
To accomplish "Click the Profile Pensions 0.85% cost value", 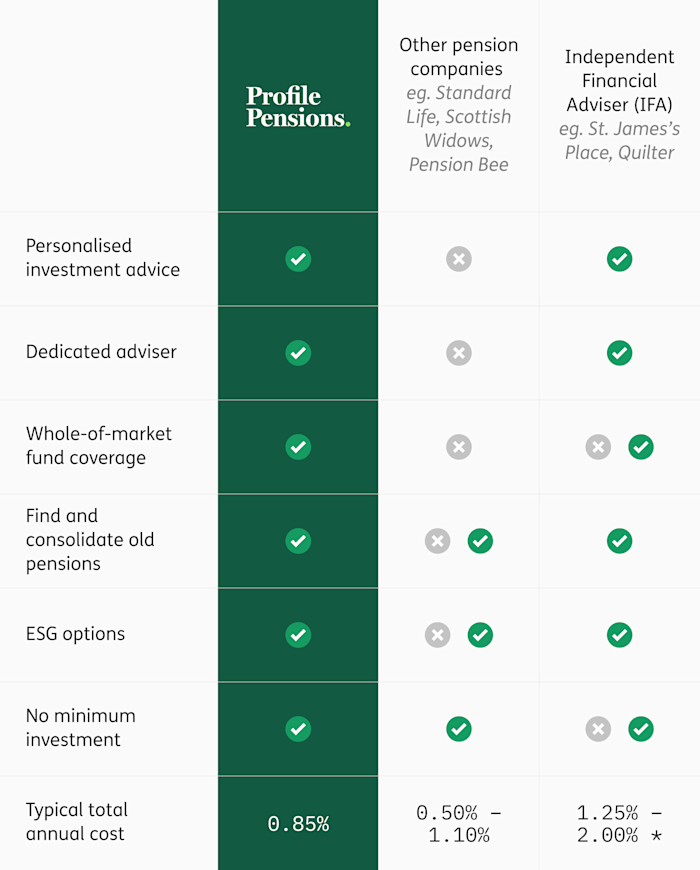I will [298, 824].
